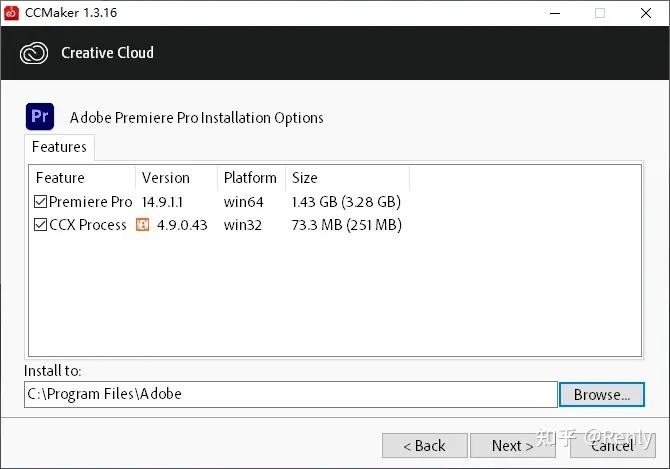Click the CCMaker app icon in title bar
The image size is (670, 469).
11,13
